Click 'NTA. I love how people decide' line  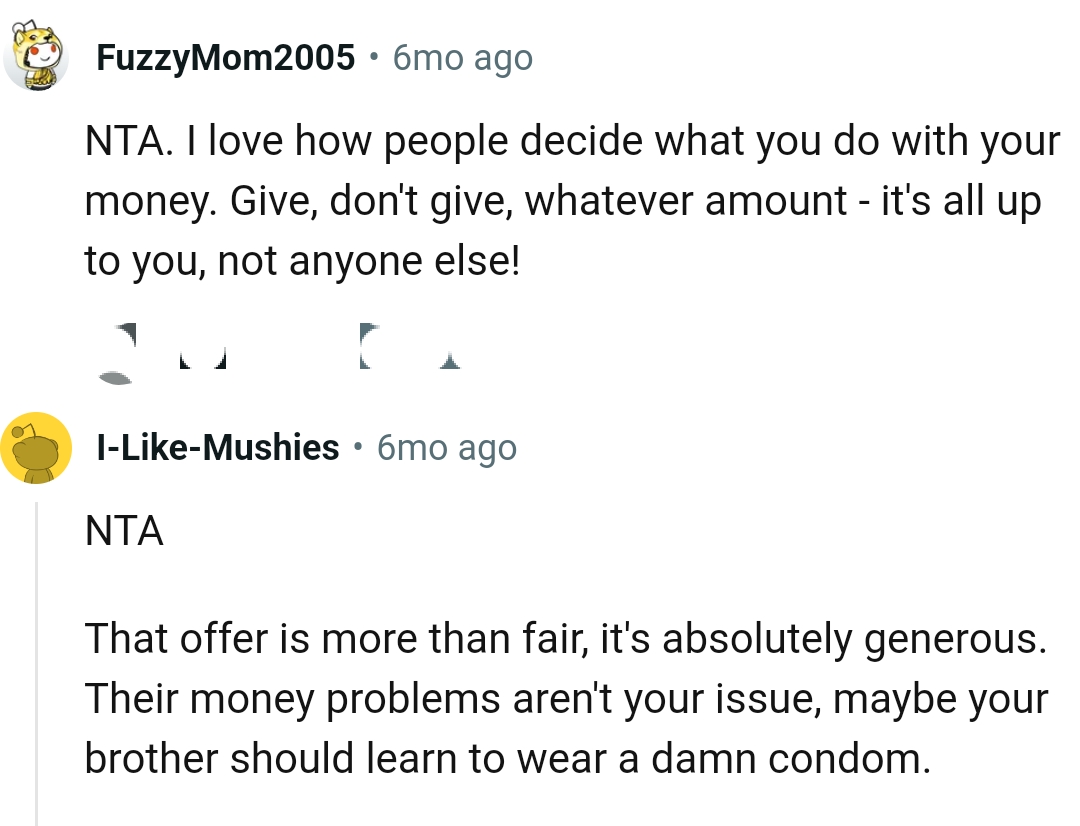pyautogui.click(x=571, y=143)
